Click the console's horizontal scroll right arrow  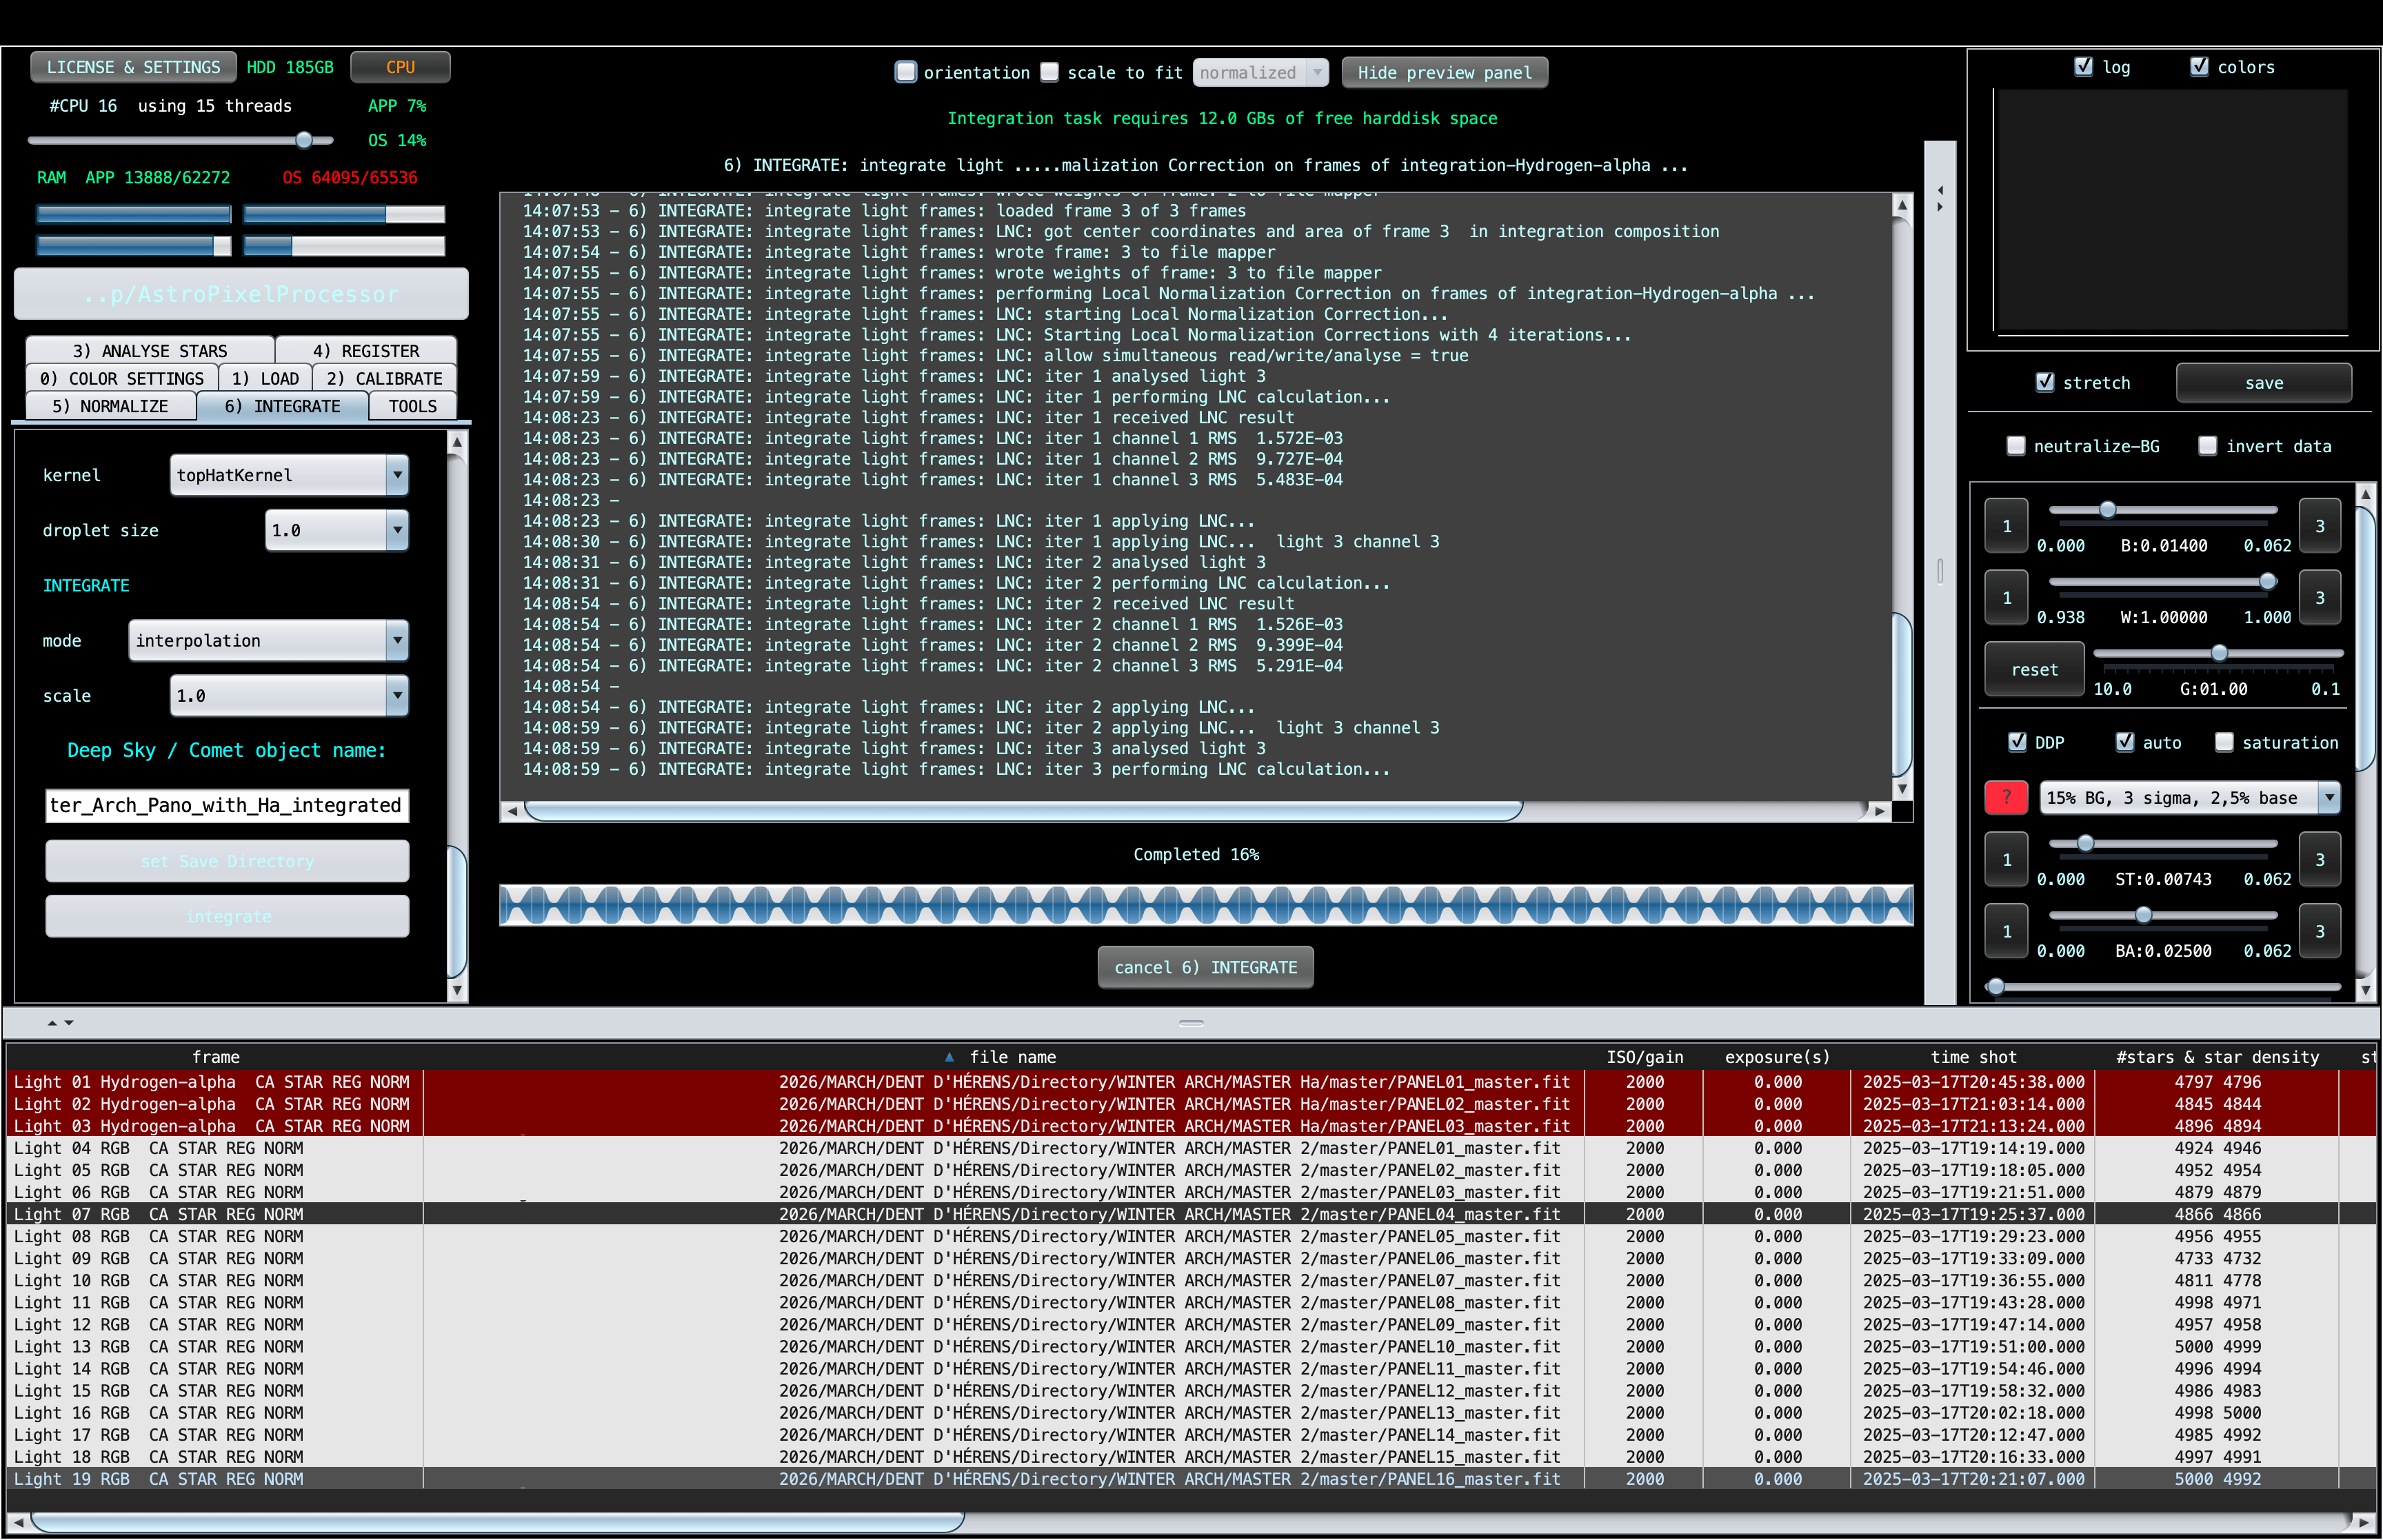[x=1879, y=811]
